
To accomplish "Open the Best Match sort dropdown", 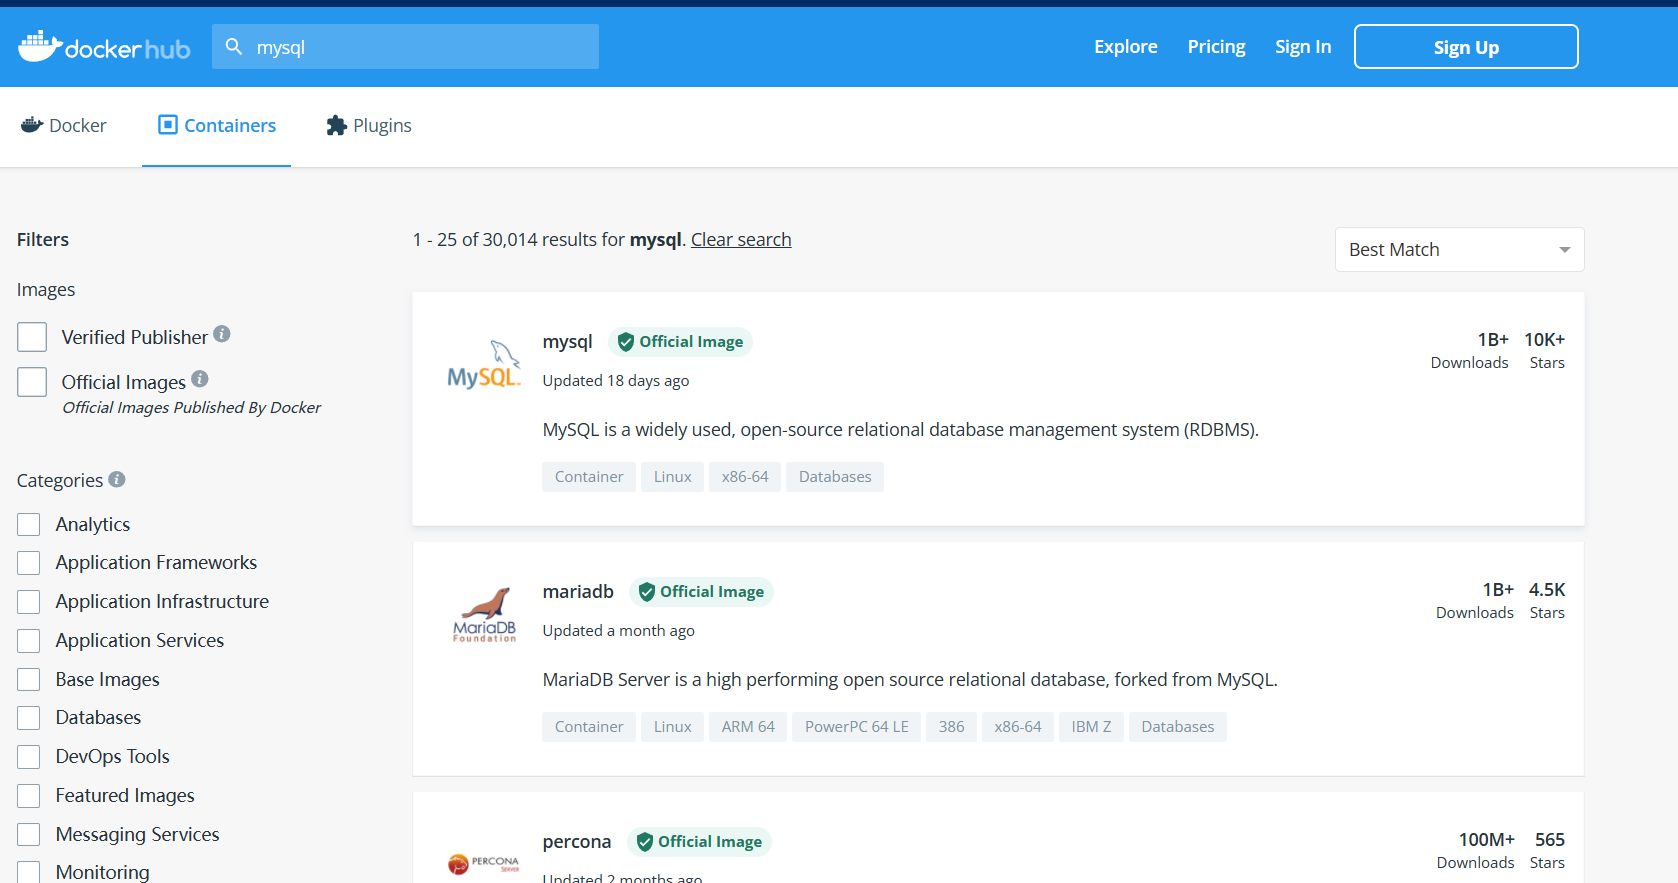I will coord(1459,250).
